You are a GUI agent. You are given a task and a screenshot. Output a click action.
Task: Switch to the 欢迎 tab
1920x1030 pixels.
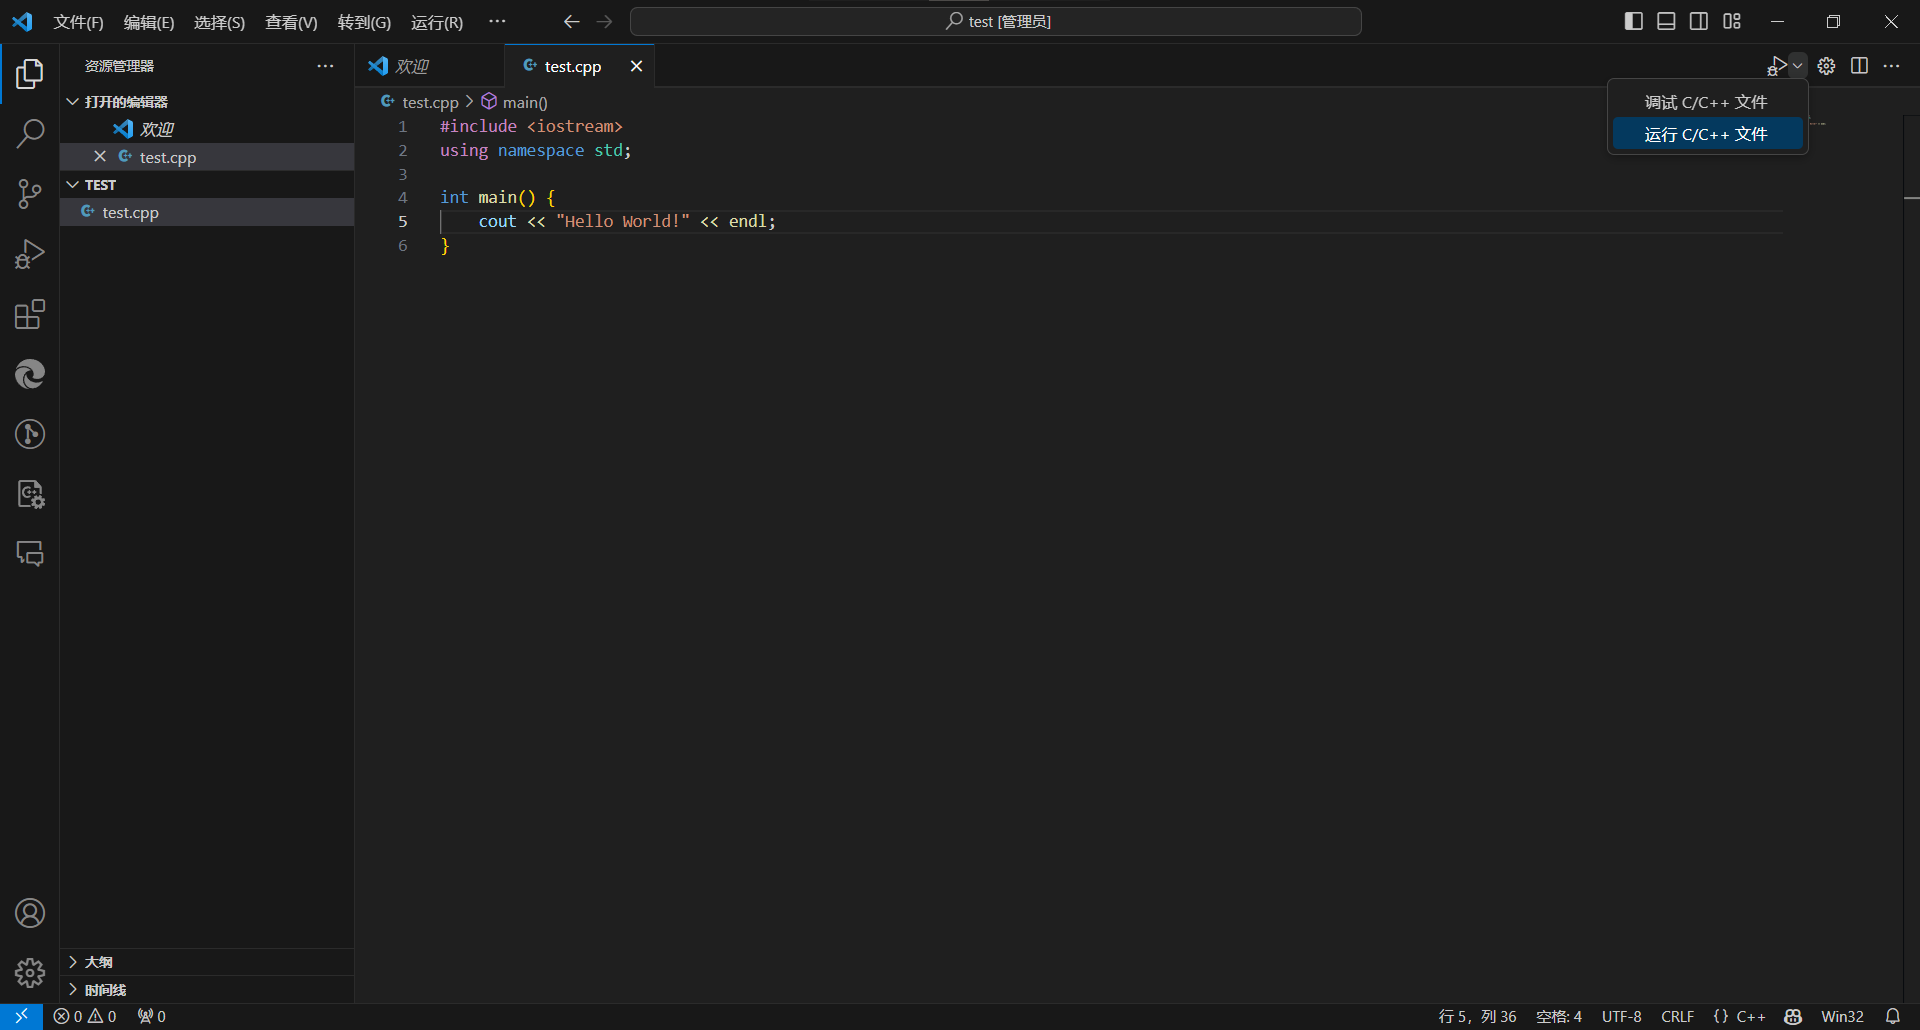pos(412,67)
